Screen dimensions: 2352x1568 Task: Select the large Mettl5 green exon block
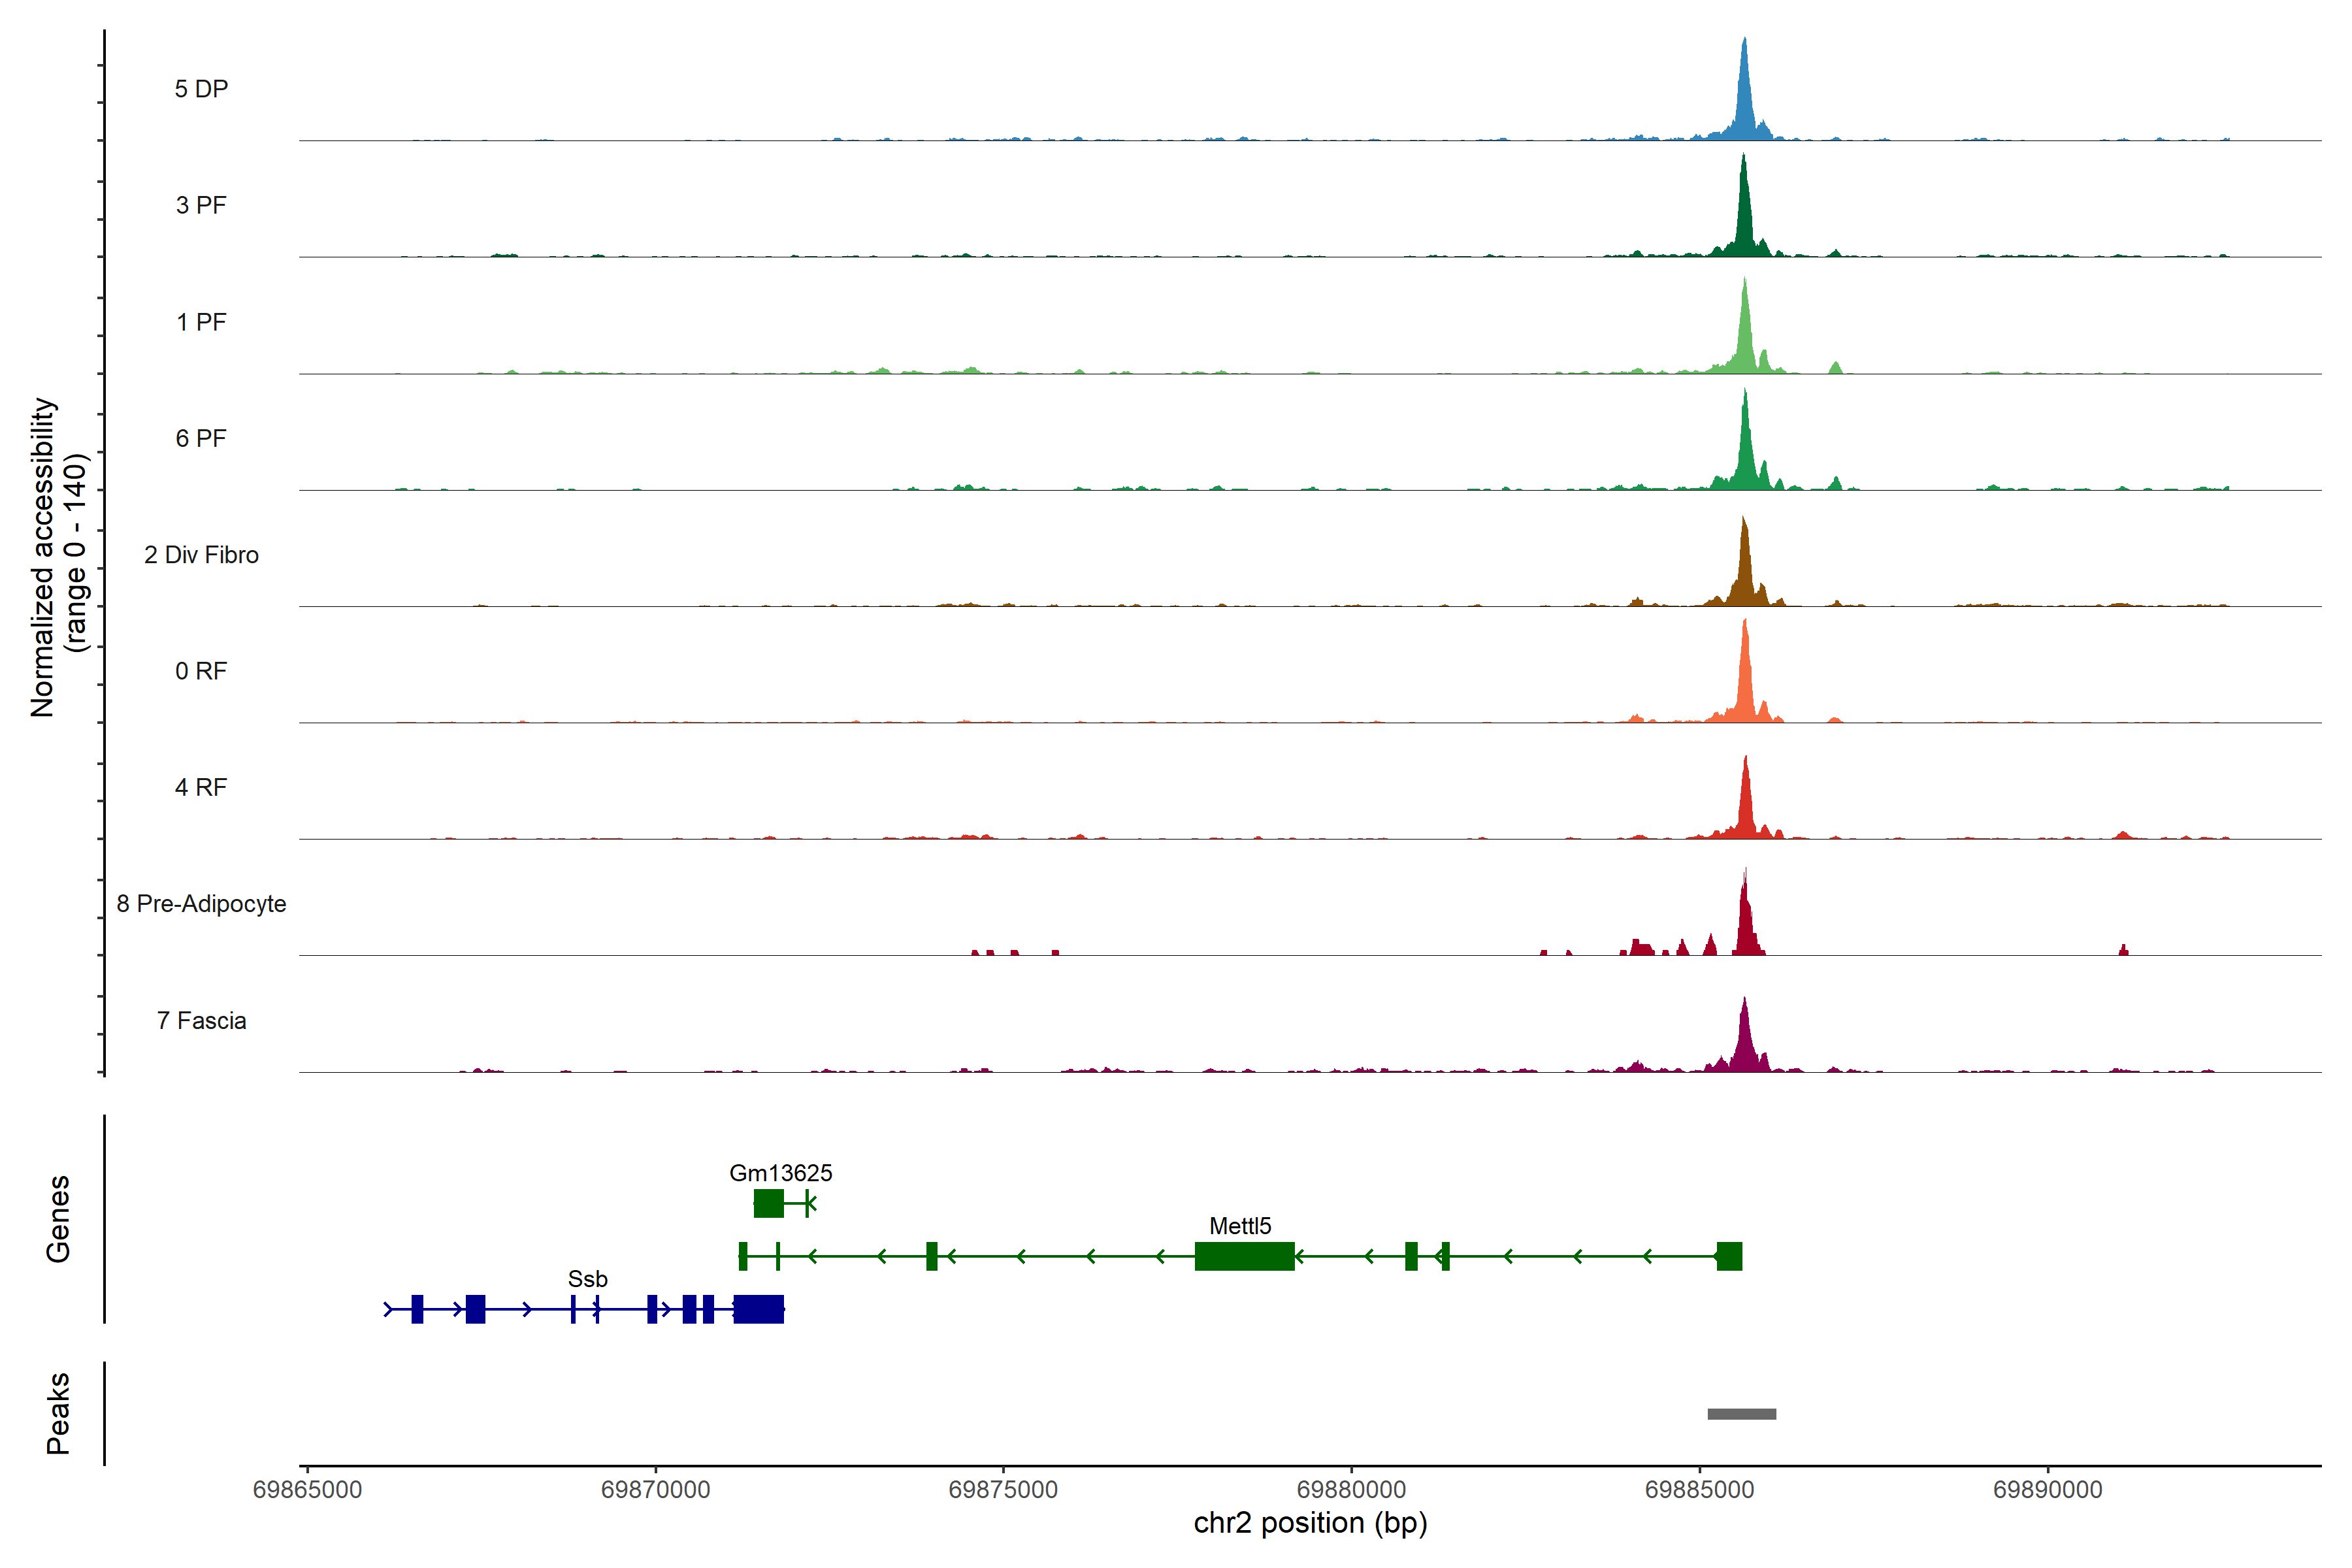[1244, 1256]
